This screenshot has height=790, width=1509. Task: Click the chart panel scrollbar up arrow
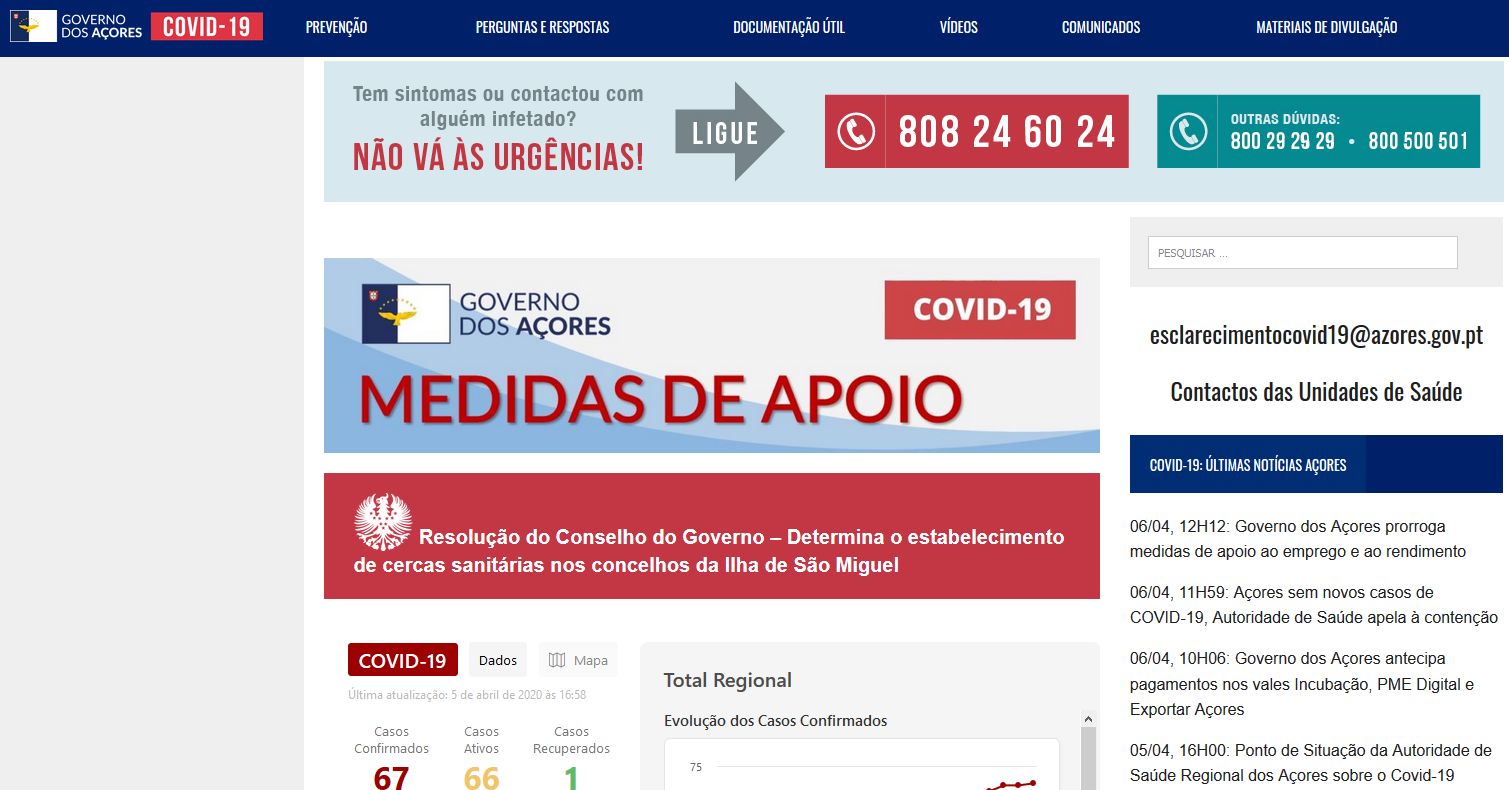pos(1089,718)
